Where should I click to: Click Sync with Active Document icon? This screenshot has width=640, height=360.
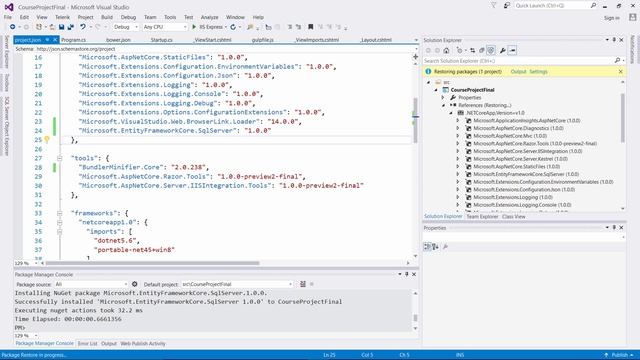tap(473, 51)
